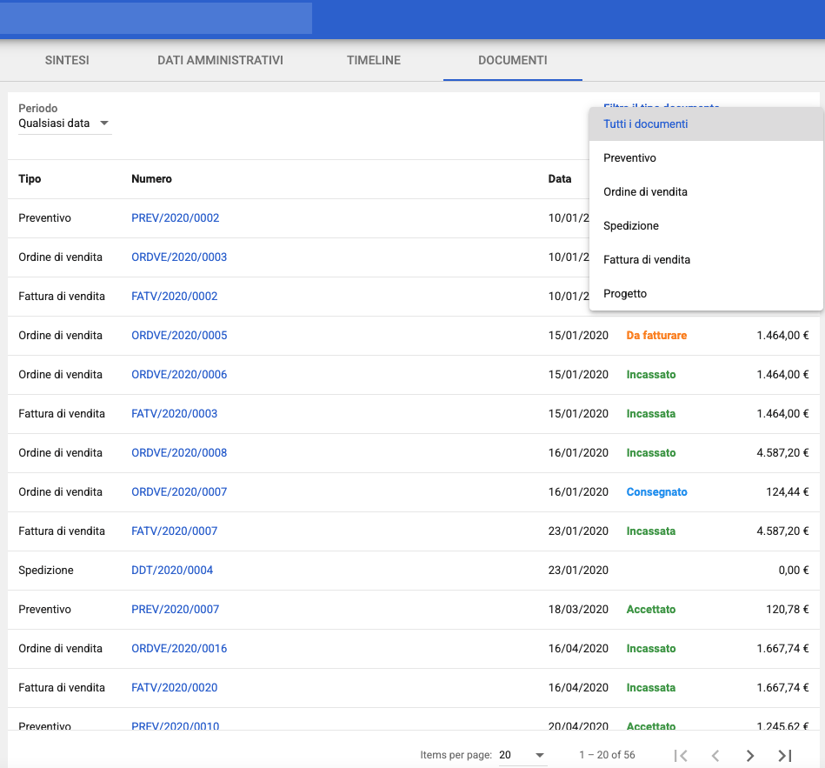This screenshot has width=825, height=768.
Task: Open the Periodo date dropdown
Action: pyautogui.click(x=64, y=124)
